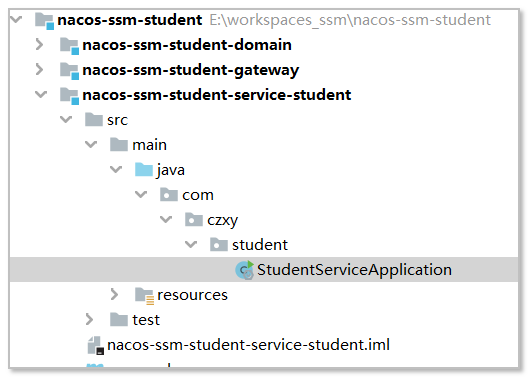Screen dimensions: 528x377
Task: Select nacos-ssm-student-service-student.iml file
Action: [x=249, y=345]
